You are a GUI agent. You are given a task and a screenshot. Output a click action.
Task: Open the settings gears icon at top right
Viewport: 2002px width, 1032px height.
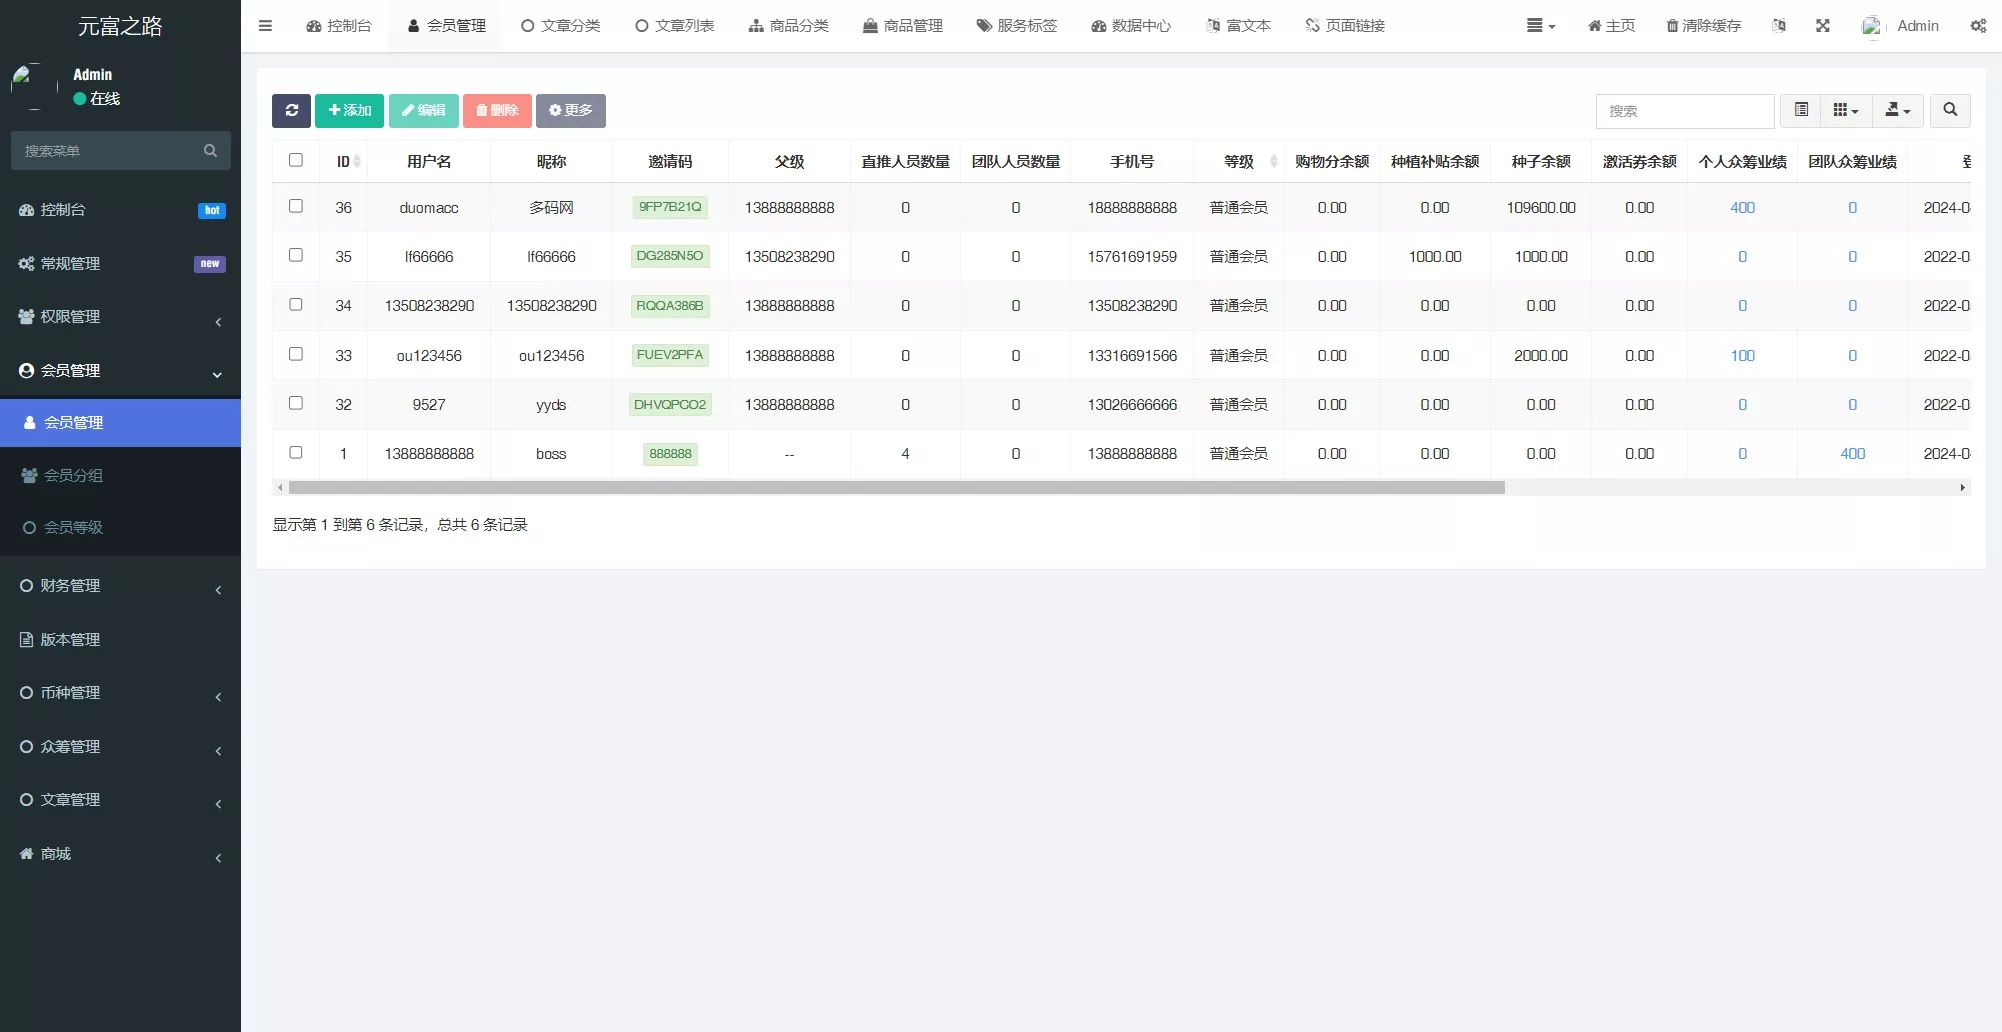pos(1977,26)
